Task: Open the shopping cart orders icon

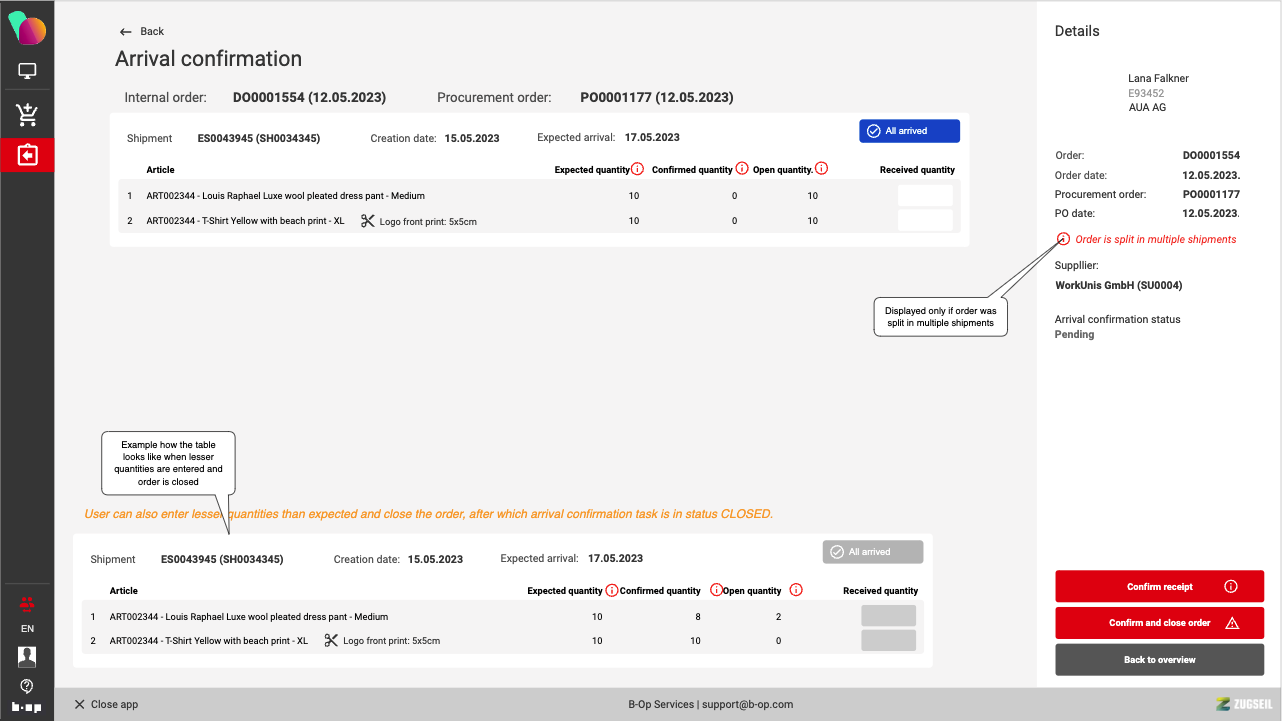Action: coord(27,115)
